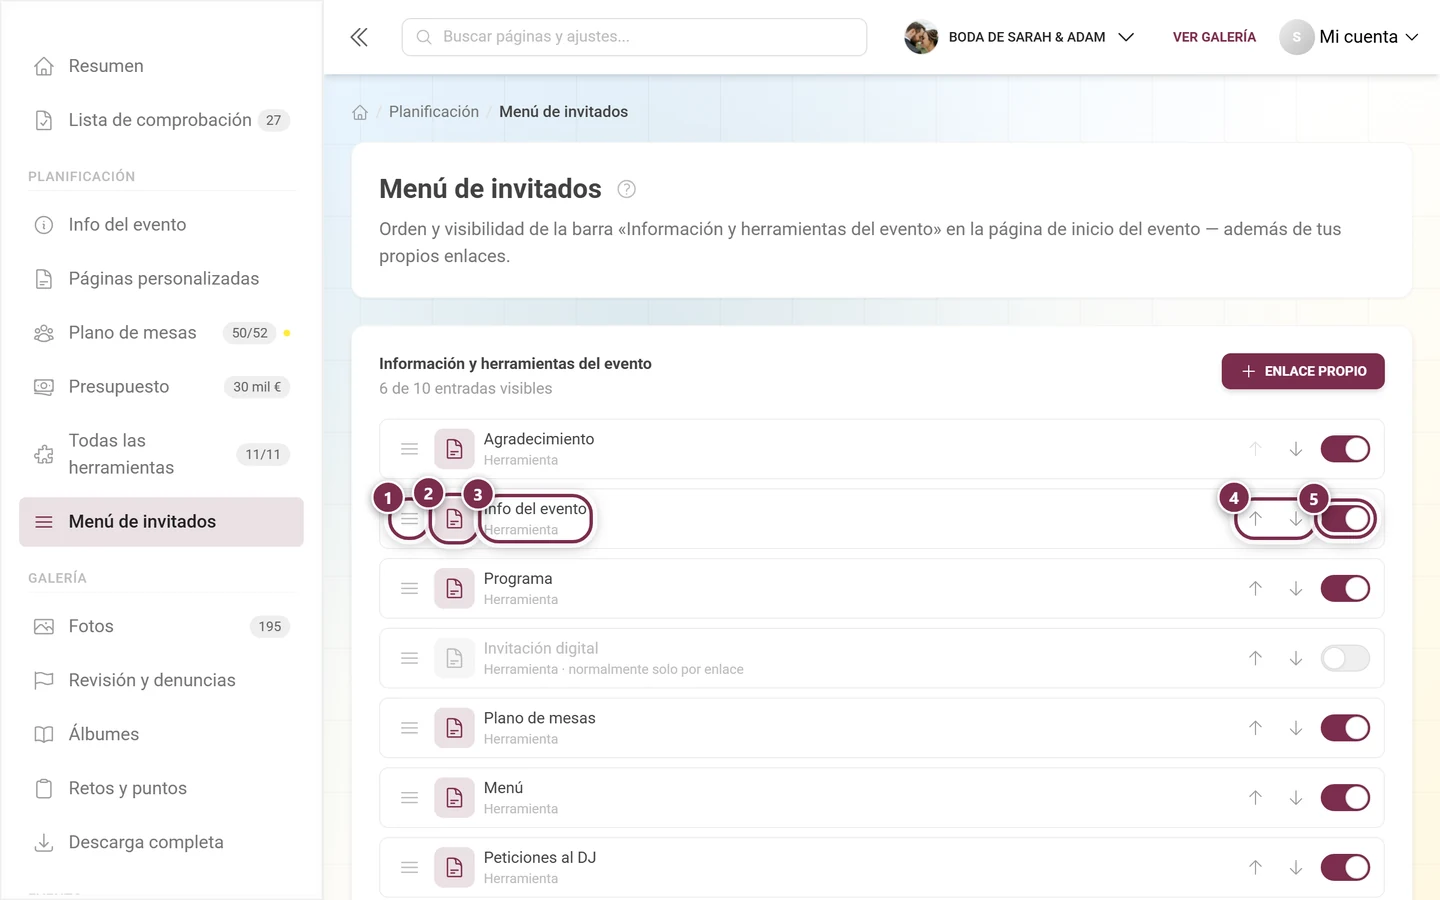Click Planificación breadcrumb link
The height and width of the screenshot is (900, 1440).
[434, 112]
